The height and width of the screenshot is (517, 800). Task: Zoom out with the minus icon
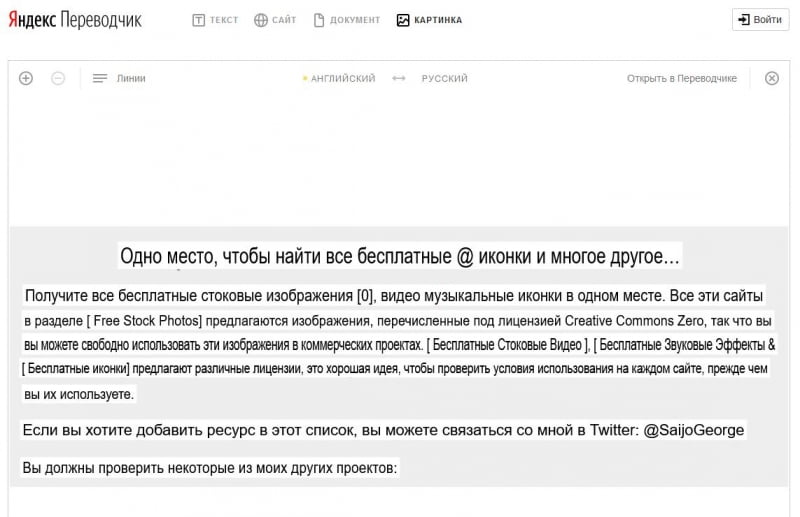coord(58,78)
